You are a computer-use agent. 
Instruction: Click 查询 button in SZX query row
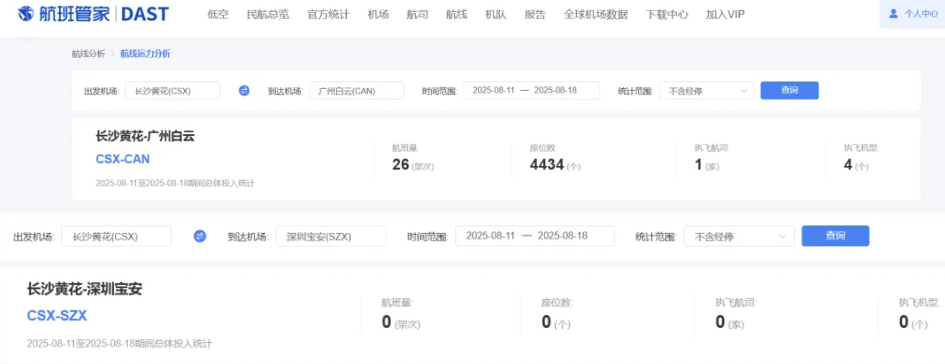tap(835, 236)
